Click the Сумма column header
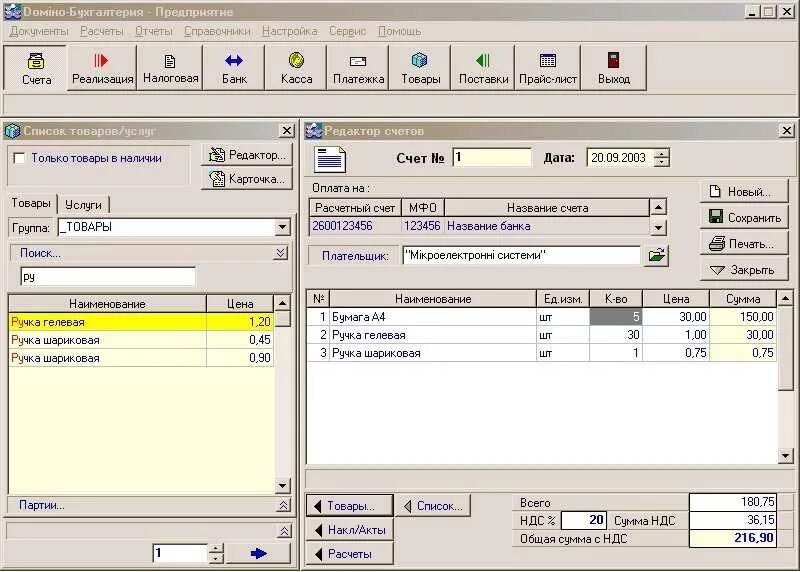This screenshot has width=800, height=572. point(743,299)
